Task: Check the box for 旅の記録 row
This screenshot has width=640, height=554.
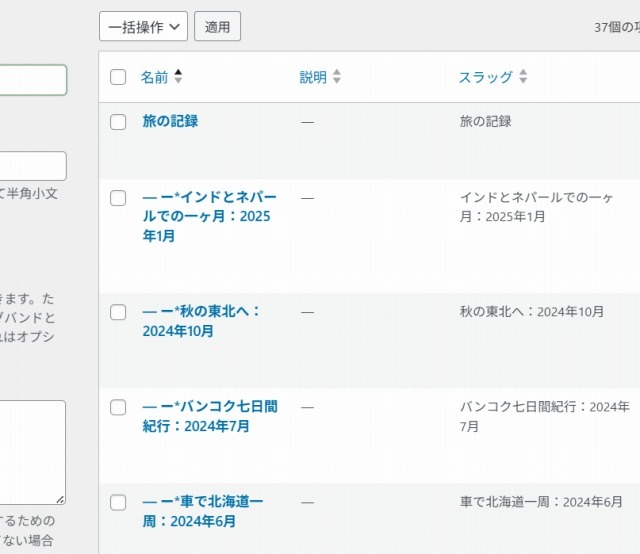Action: [118, 122]
